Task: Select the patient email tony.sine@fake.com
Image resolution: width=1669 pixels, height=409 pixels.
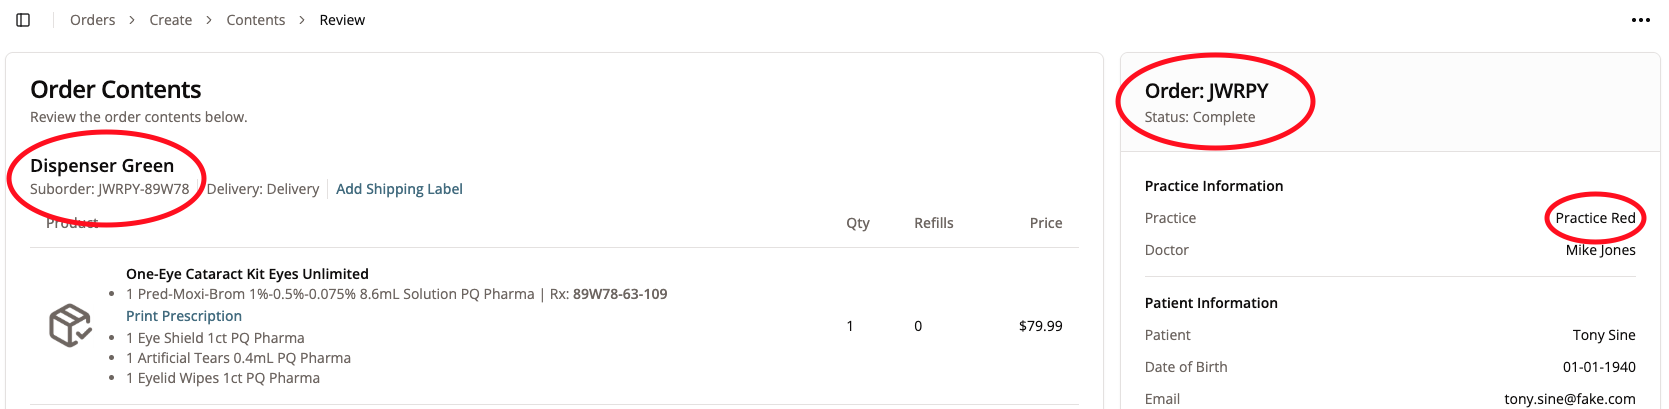Action: 1569,399
